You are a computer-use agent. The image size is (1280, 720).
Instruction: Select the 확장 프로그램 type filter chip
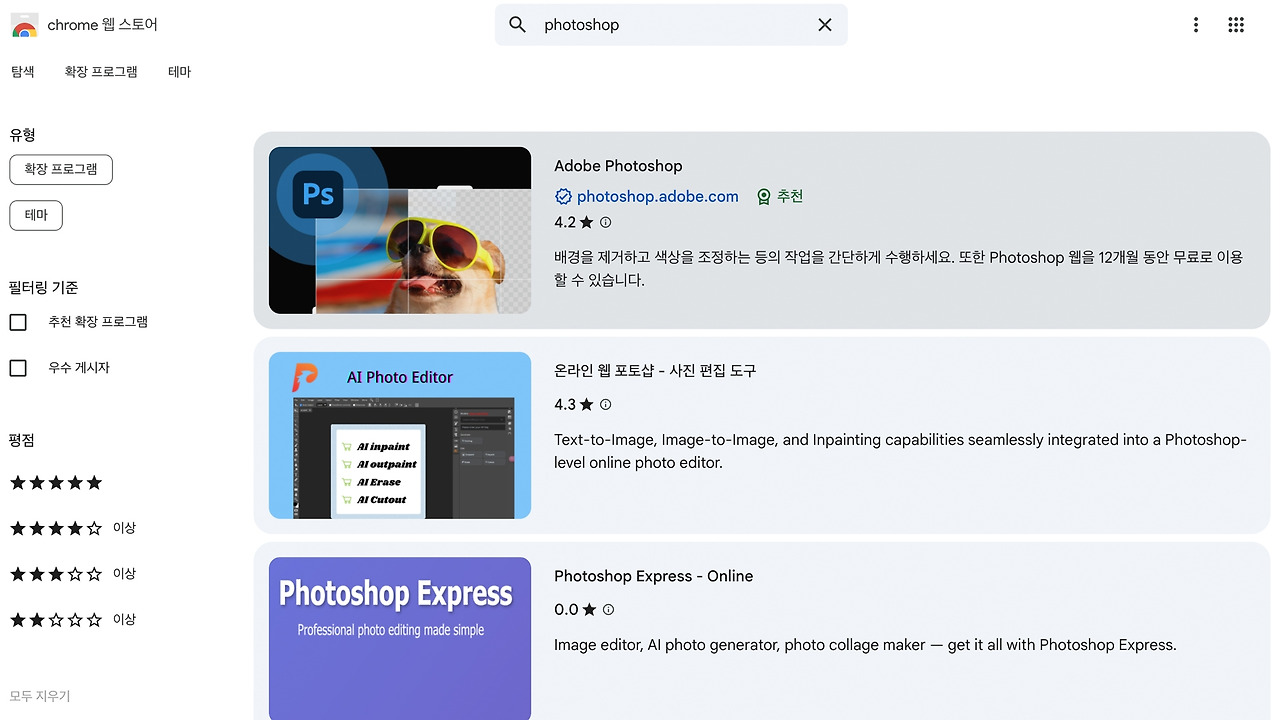point(60,169)
